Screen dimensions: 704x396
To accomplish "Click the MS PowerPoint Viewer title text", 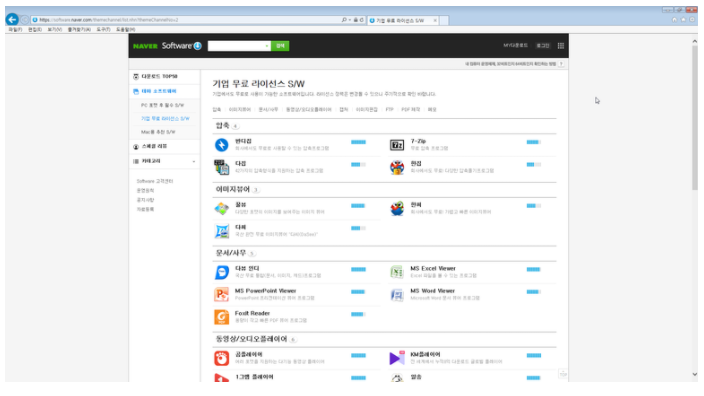I will point(265,291).
